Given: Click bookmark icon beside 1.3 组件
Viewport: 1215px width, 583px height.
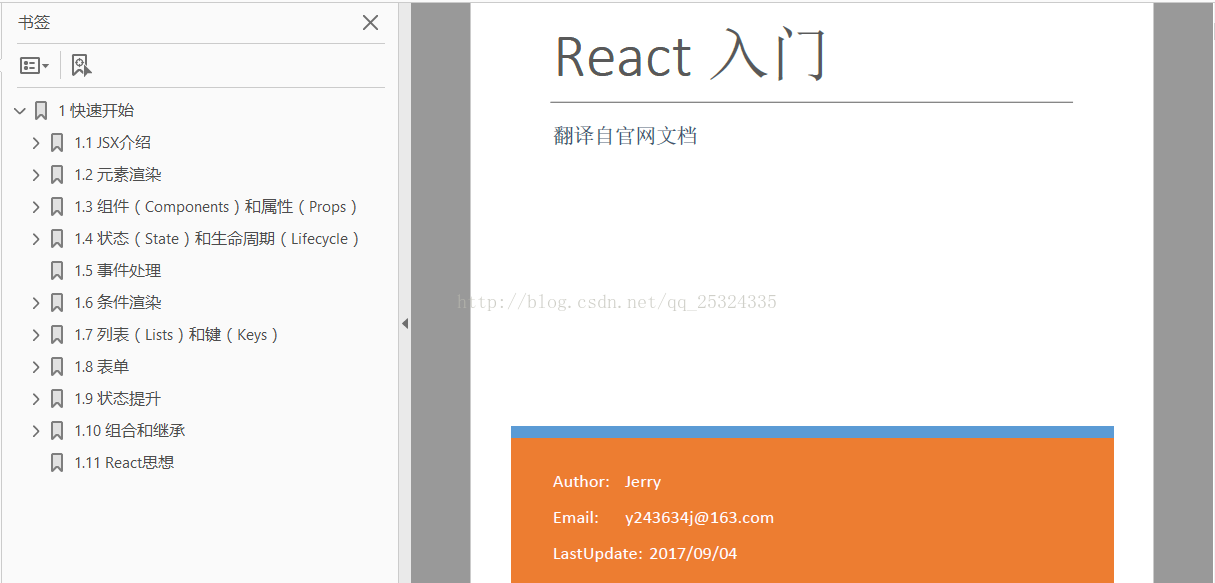Looking at the screenshot, I should click(x=57, y=207).
